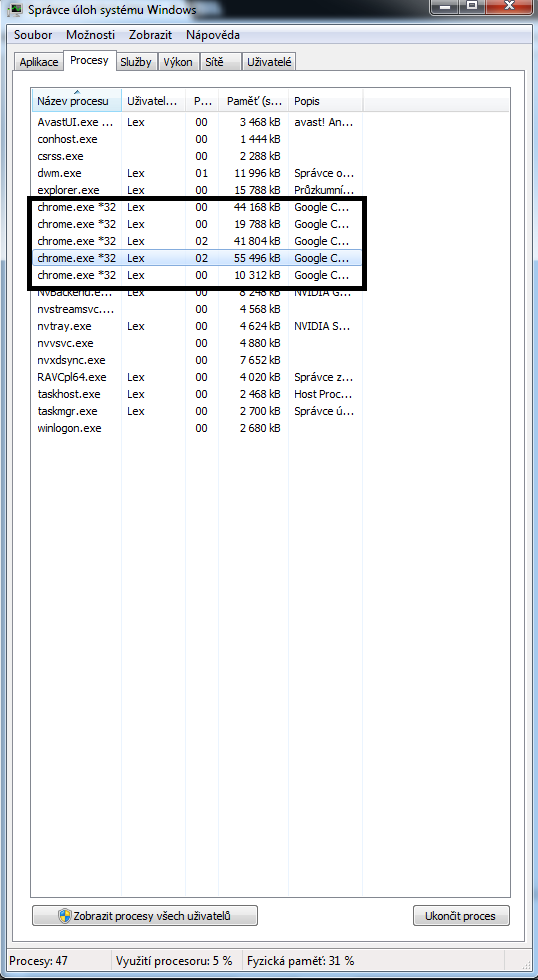Image resolution: width=538 pixels, height=980 pixels.
Task: Sort by Uživatel column header
Action: [x=154, y=101]
